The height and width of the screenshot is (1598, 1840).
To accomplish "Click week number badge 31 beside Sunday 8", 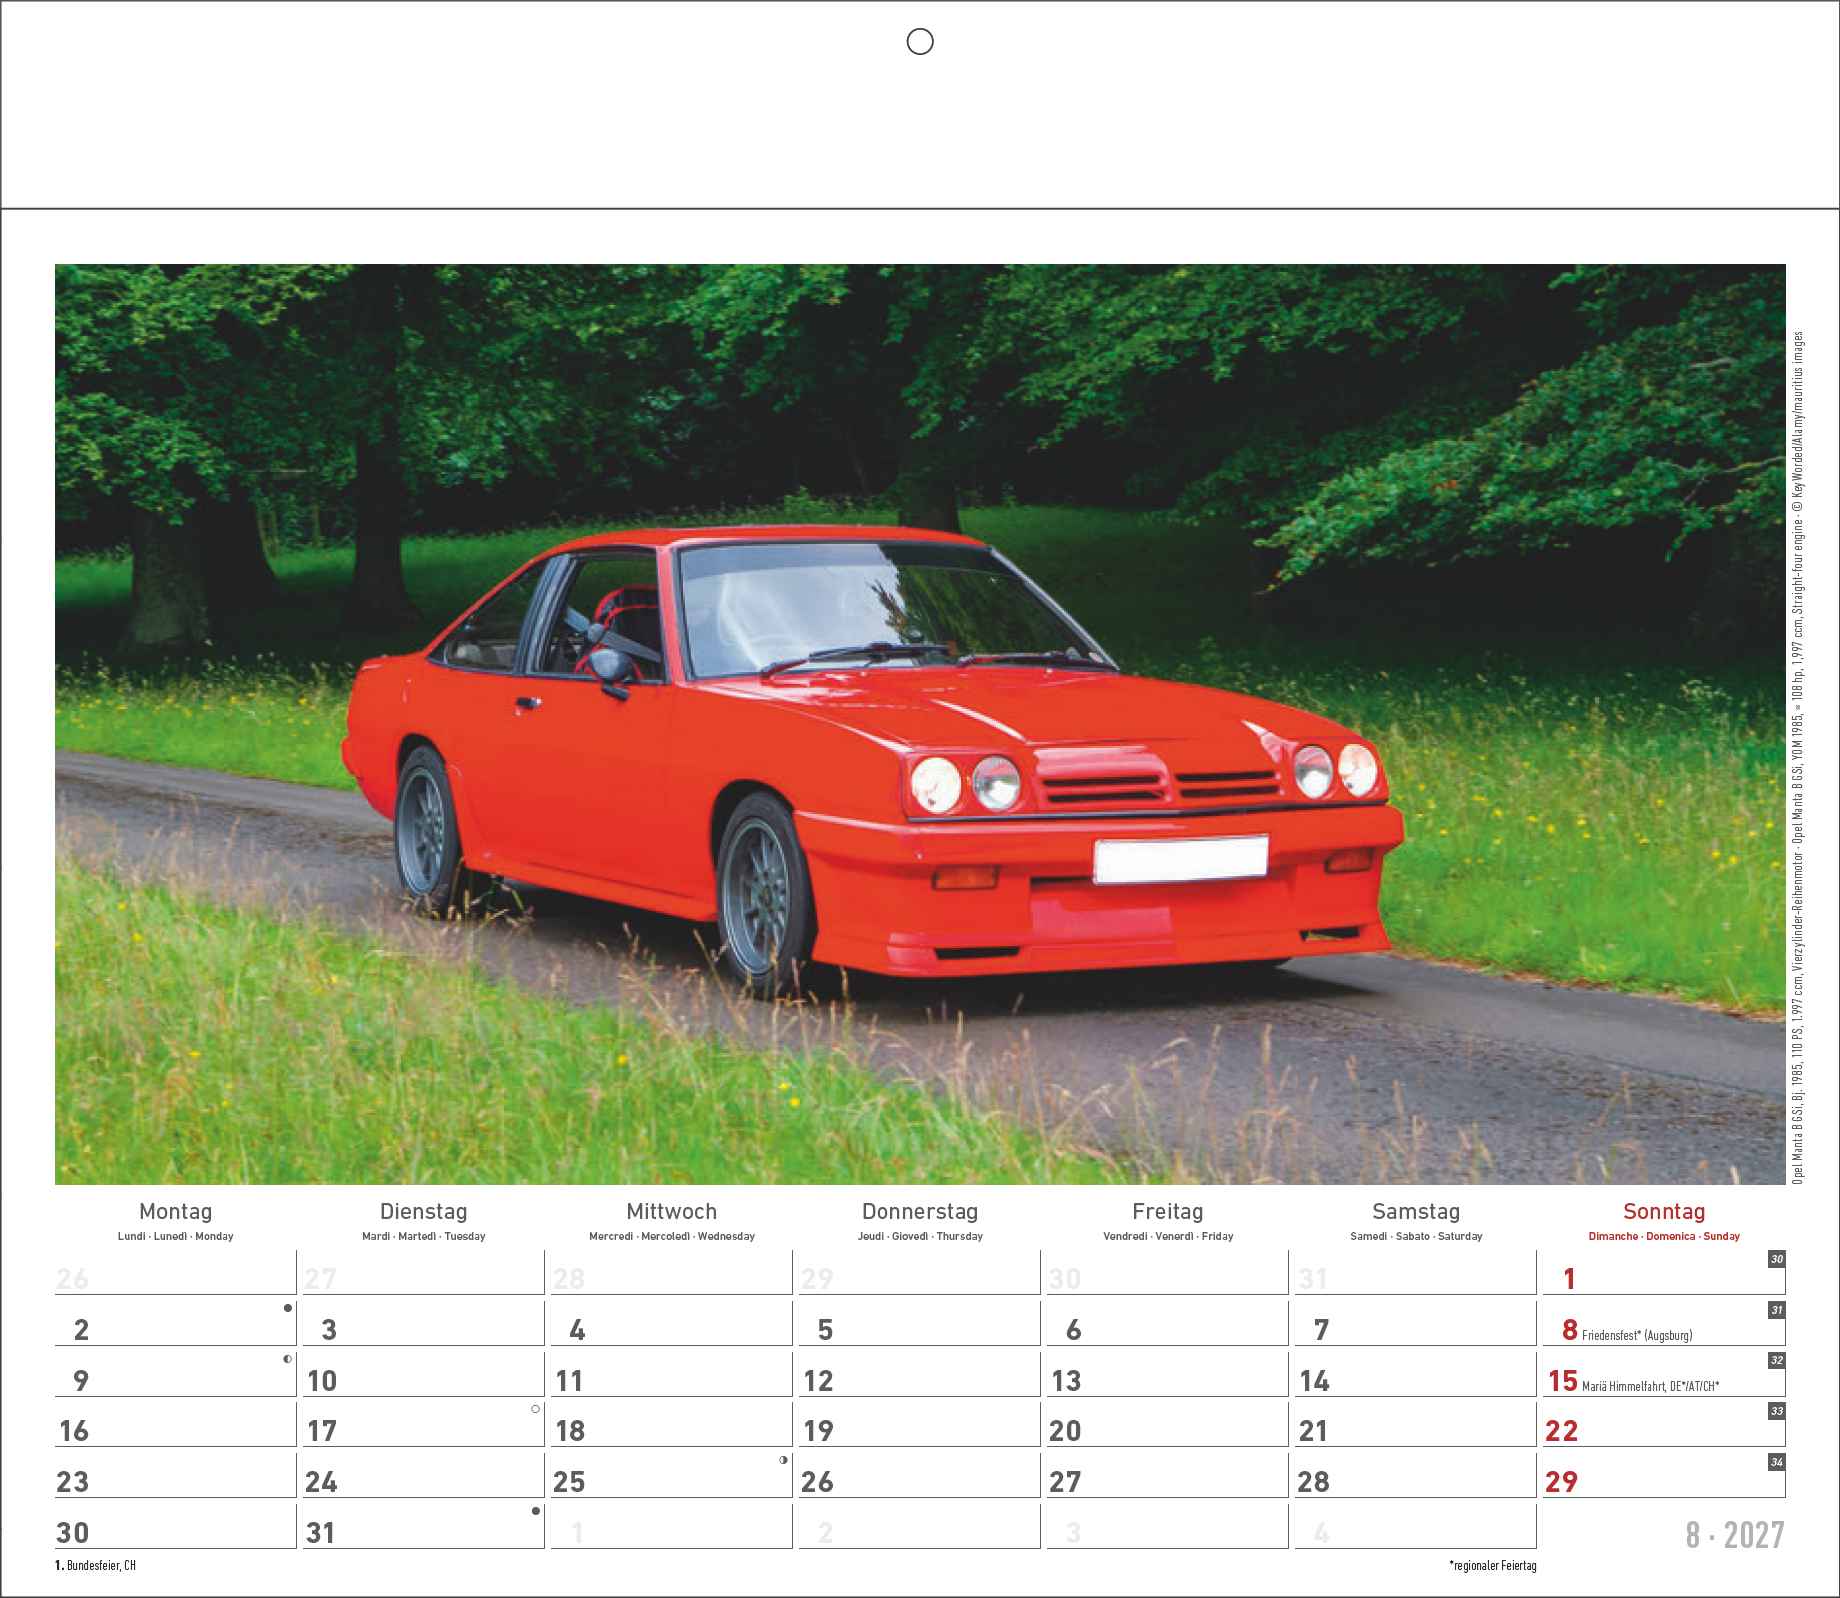I will [1776, 1310].
